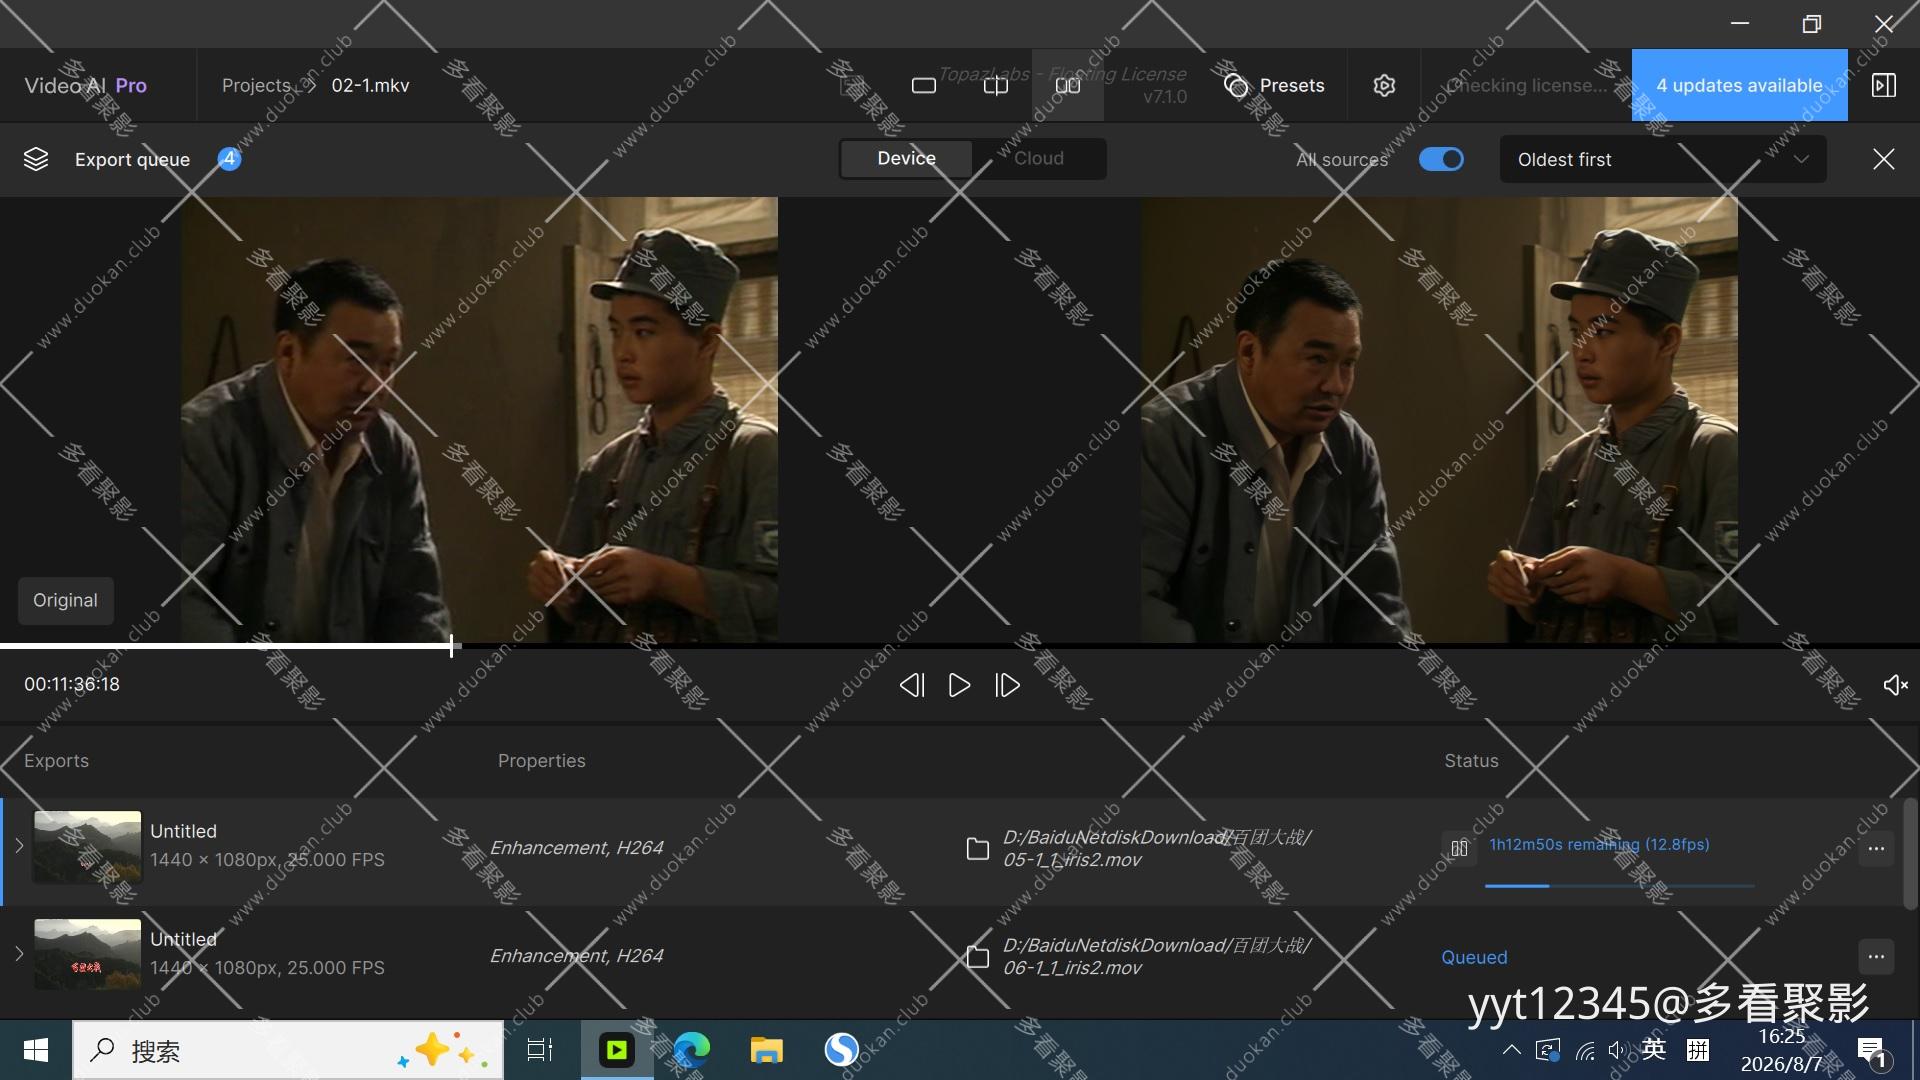Play the video preview
The height and width of the screenshot is (1080, 1920).
[959, 685]
